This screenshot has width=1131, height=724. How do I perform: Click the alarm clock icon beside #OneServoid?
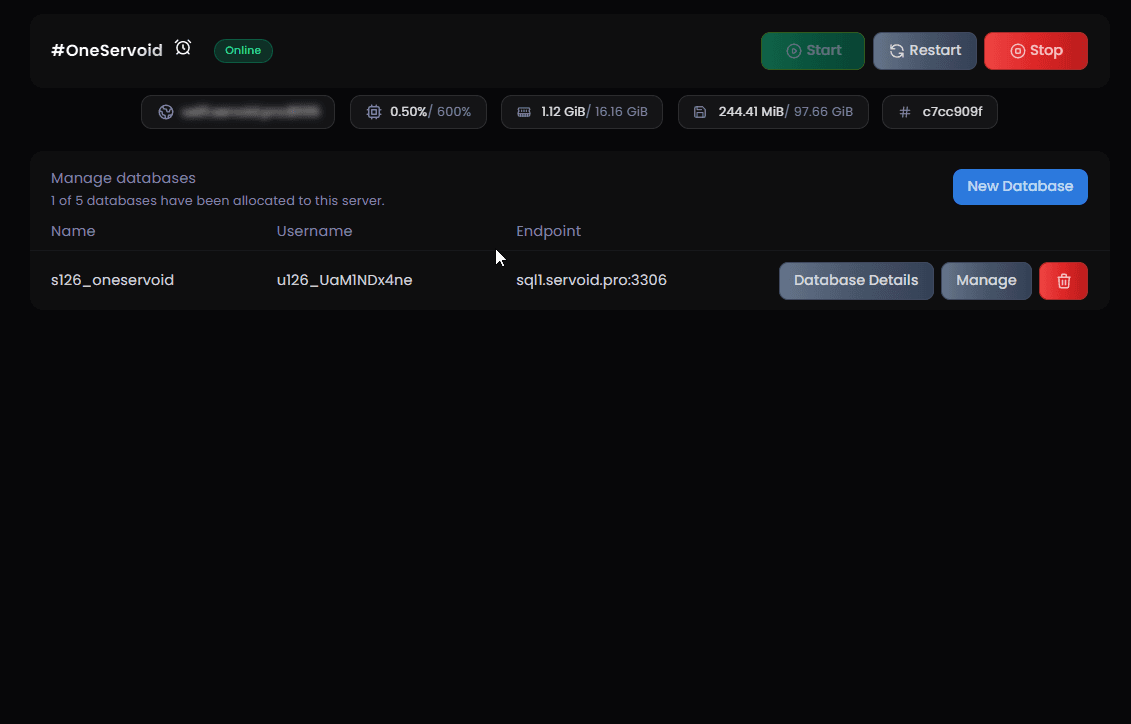[183, 48]
